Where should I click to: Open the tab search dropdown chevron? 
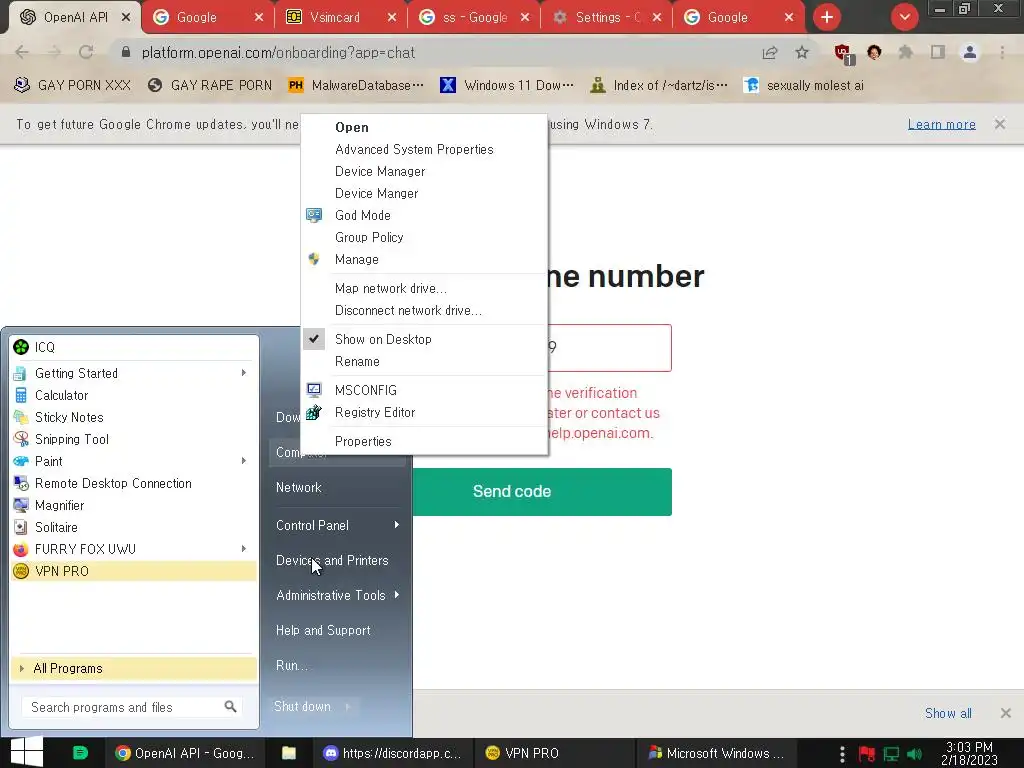pyautogui.click(x=904, y=17)
